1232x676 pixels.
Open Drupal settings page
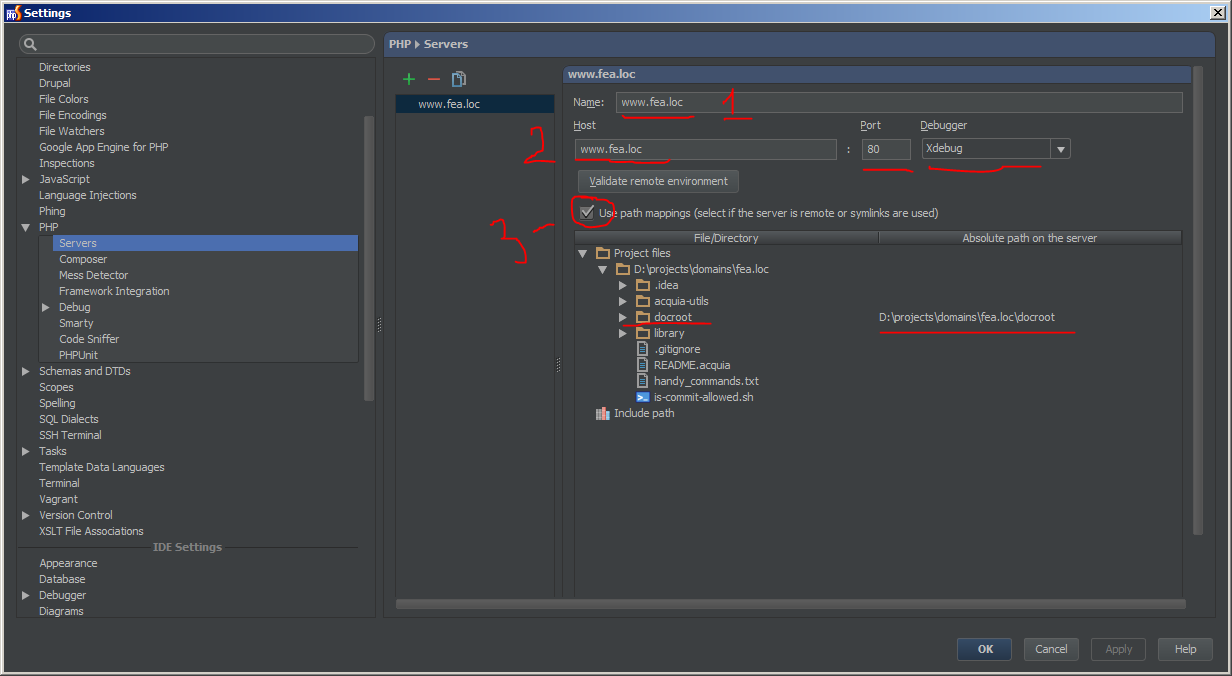[x=55, y=83]
